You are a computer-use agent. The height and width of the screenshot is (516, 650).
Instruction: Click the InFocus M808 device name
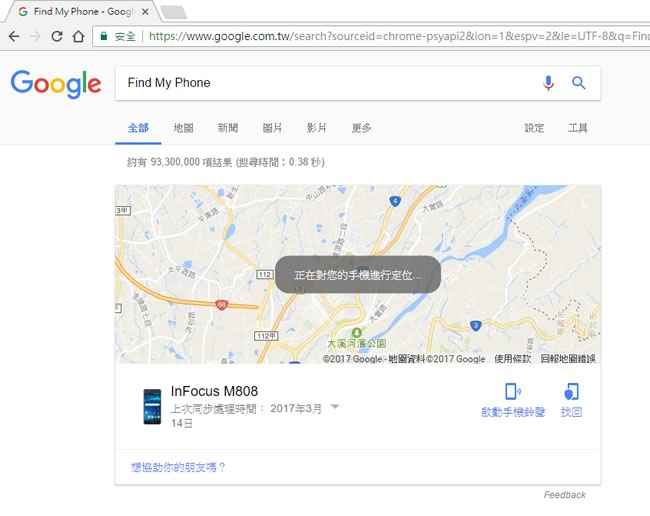(x=214, y=391)
